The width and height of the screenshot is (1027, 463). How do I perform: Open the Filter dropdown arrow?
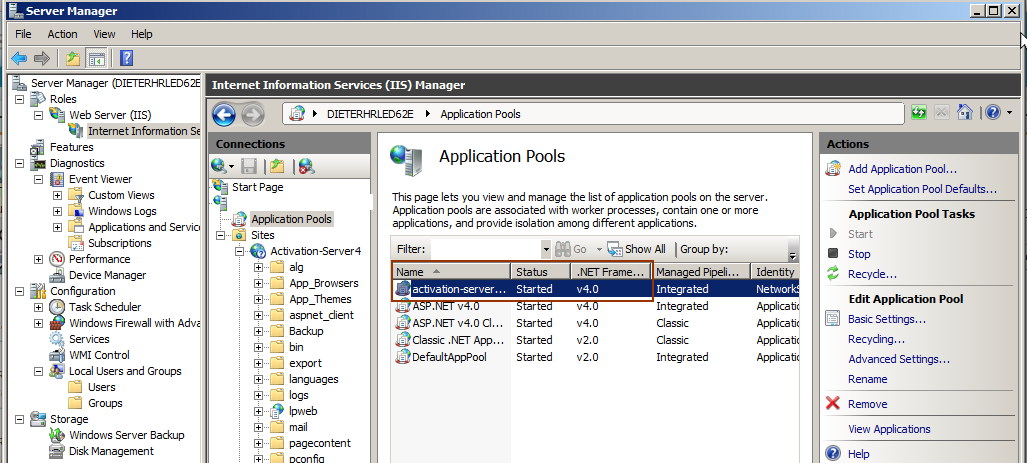click(545, 249)
